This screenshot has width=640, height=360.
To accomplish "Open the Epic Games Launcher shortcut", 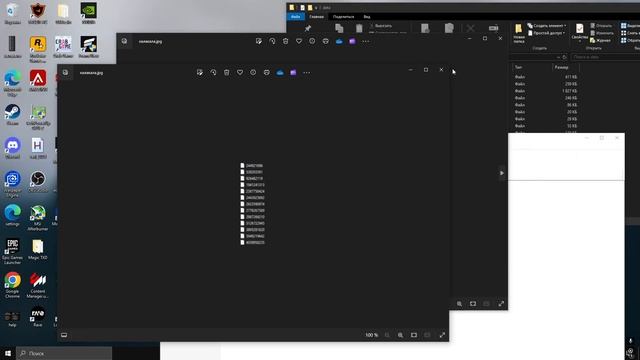I will 13,251.
